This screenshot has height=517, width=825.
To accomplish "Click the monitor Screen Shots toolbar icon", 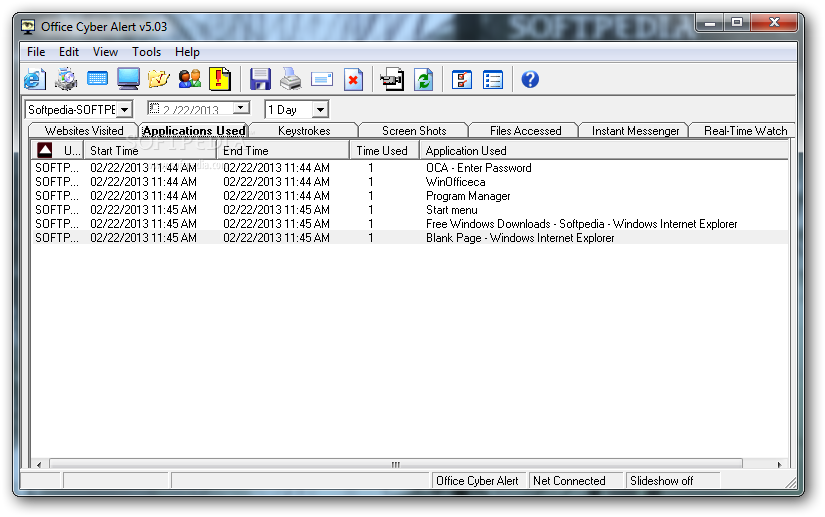I will pos(128,79).
